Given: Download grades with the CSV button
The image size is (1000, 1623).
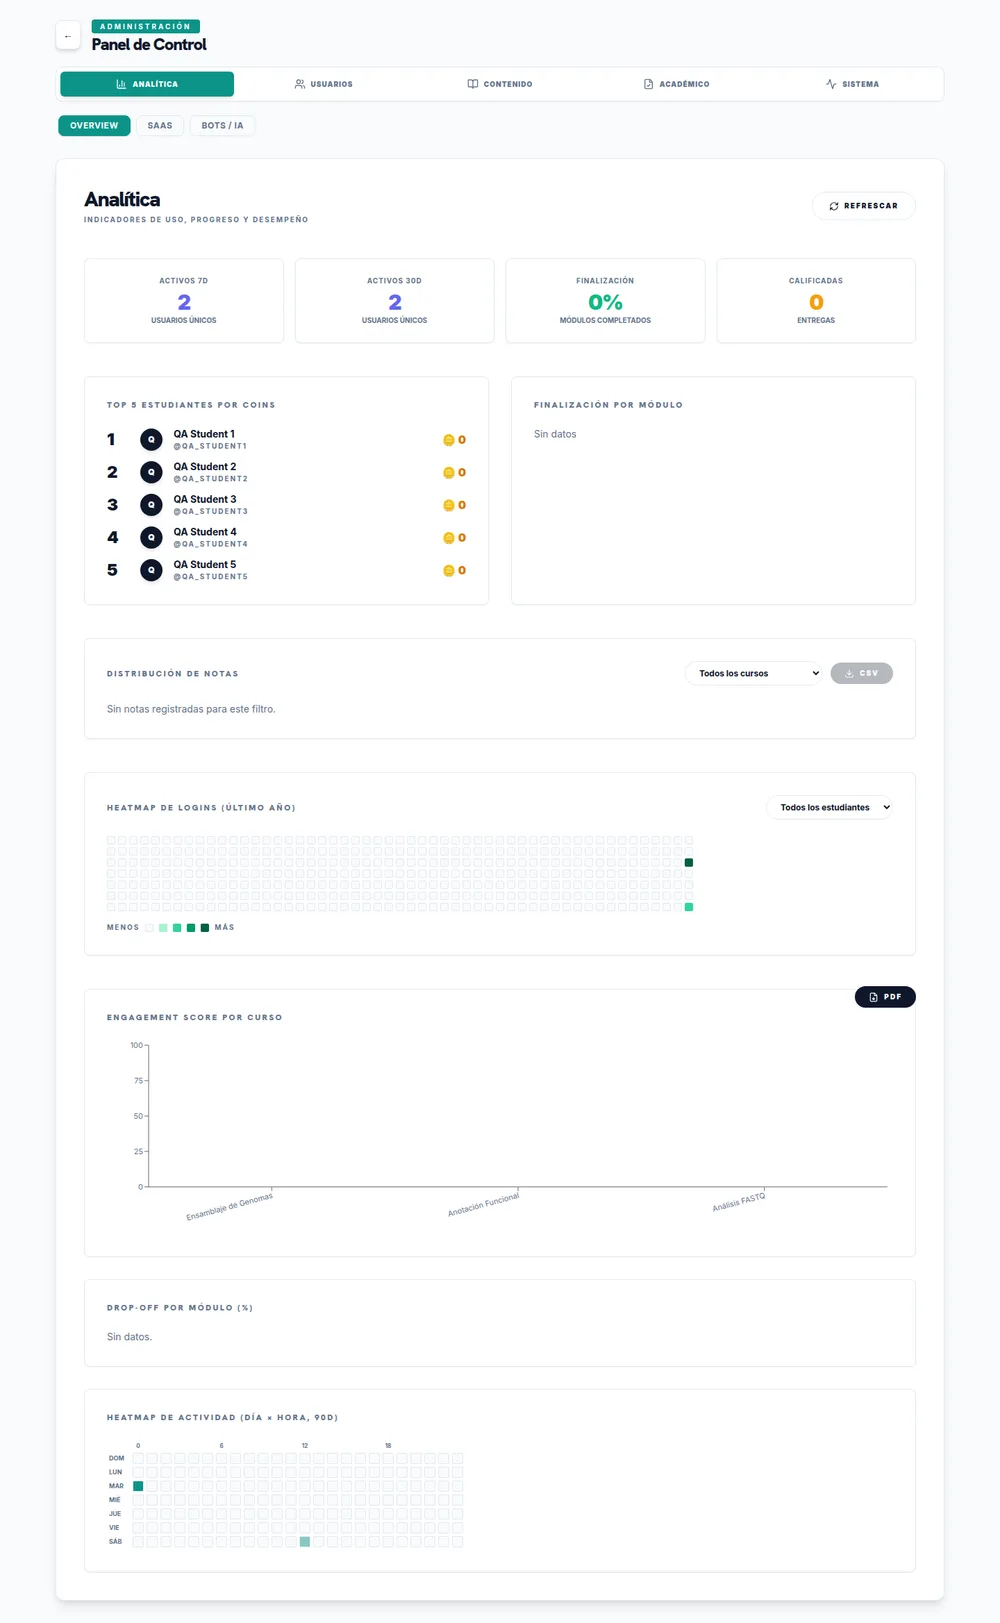Looking at the screenshot, I should 861,673.
